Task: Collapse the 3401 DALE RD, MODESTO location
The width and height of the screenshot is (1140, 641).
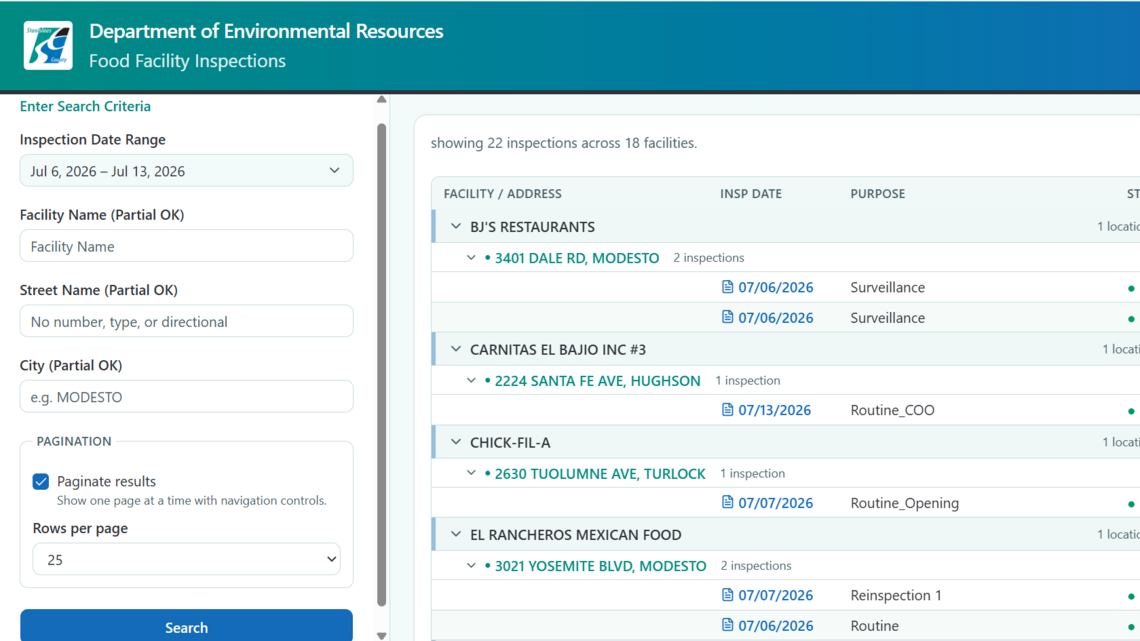Action: (471, 258)
